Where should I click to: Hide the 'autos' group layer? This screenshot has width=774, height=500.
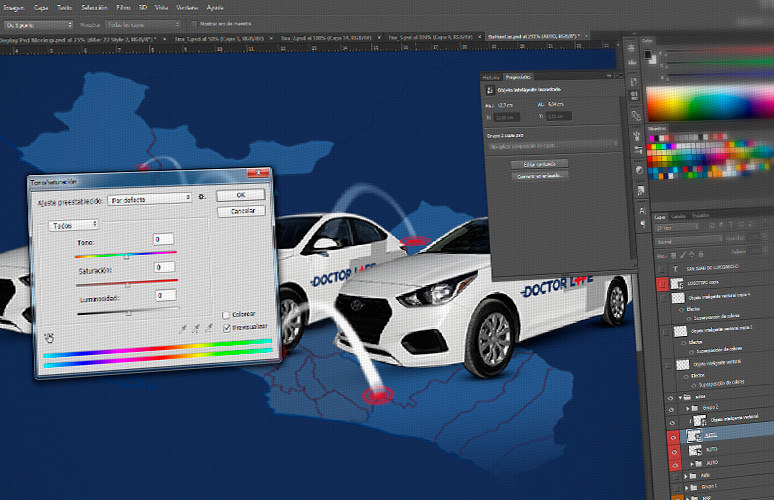tap(670, 398)
